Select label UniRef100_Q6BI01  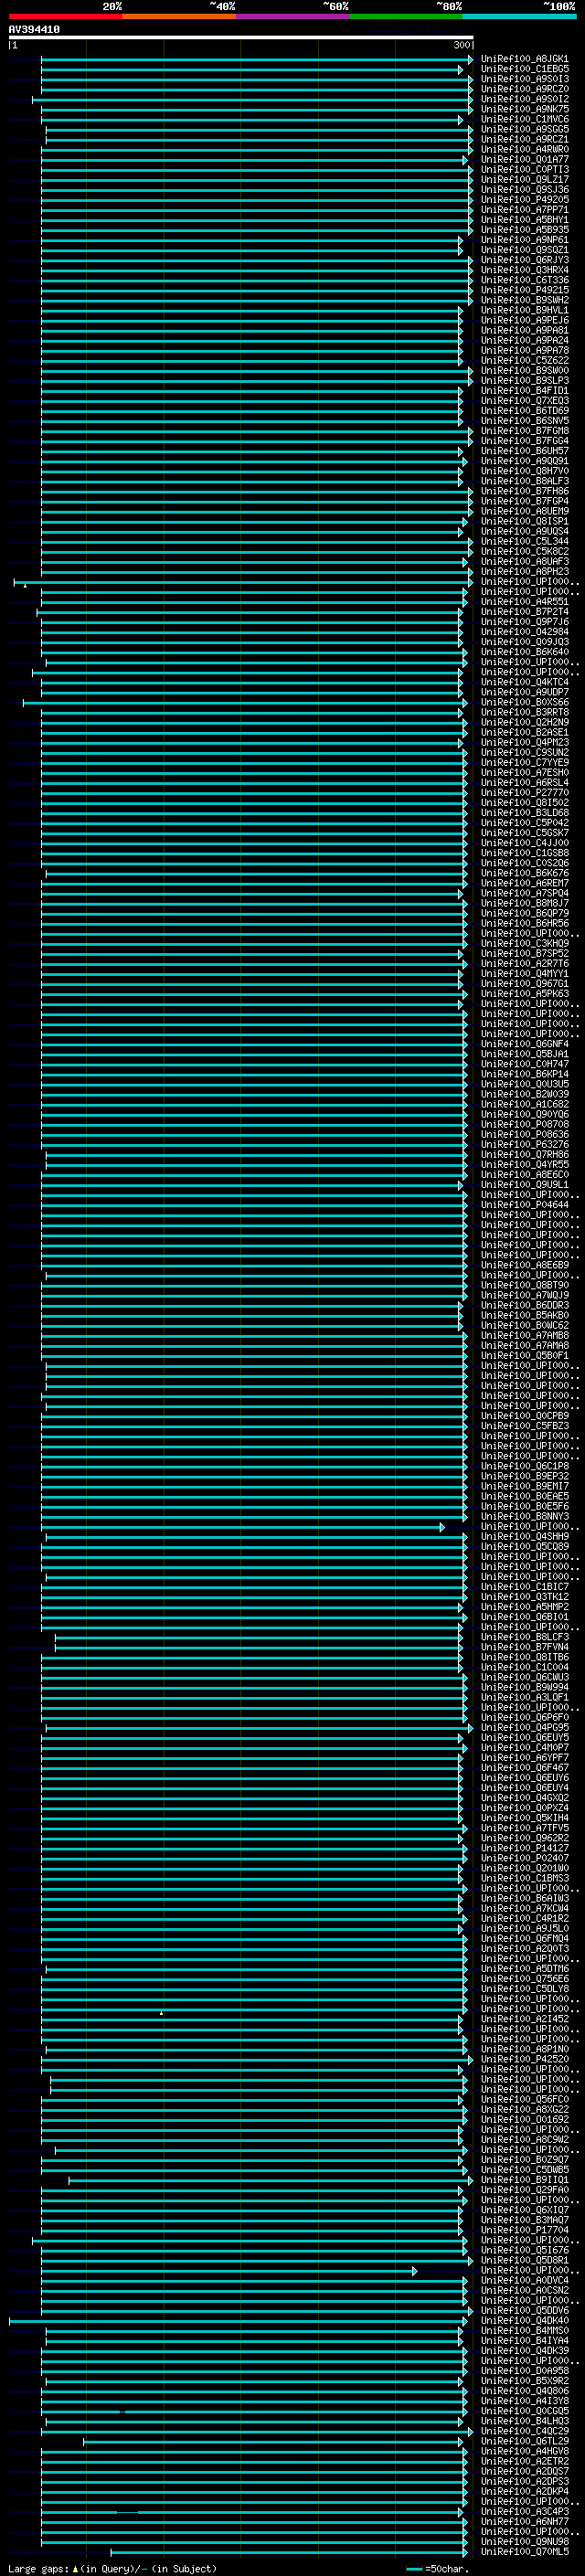click(x=524, y=1616)
